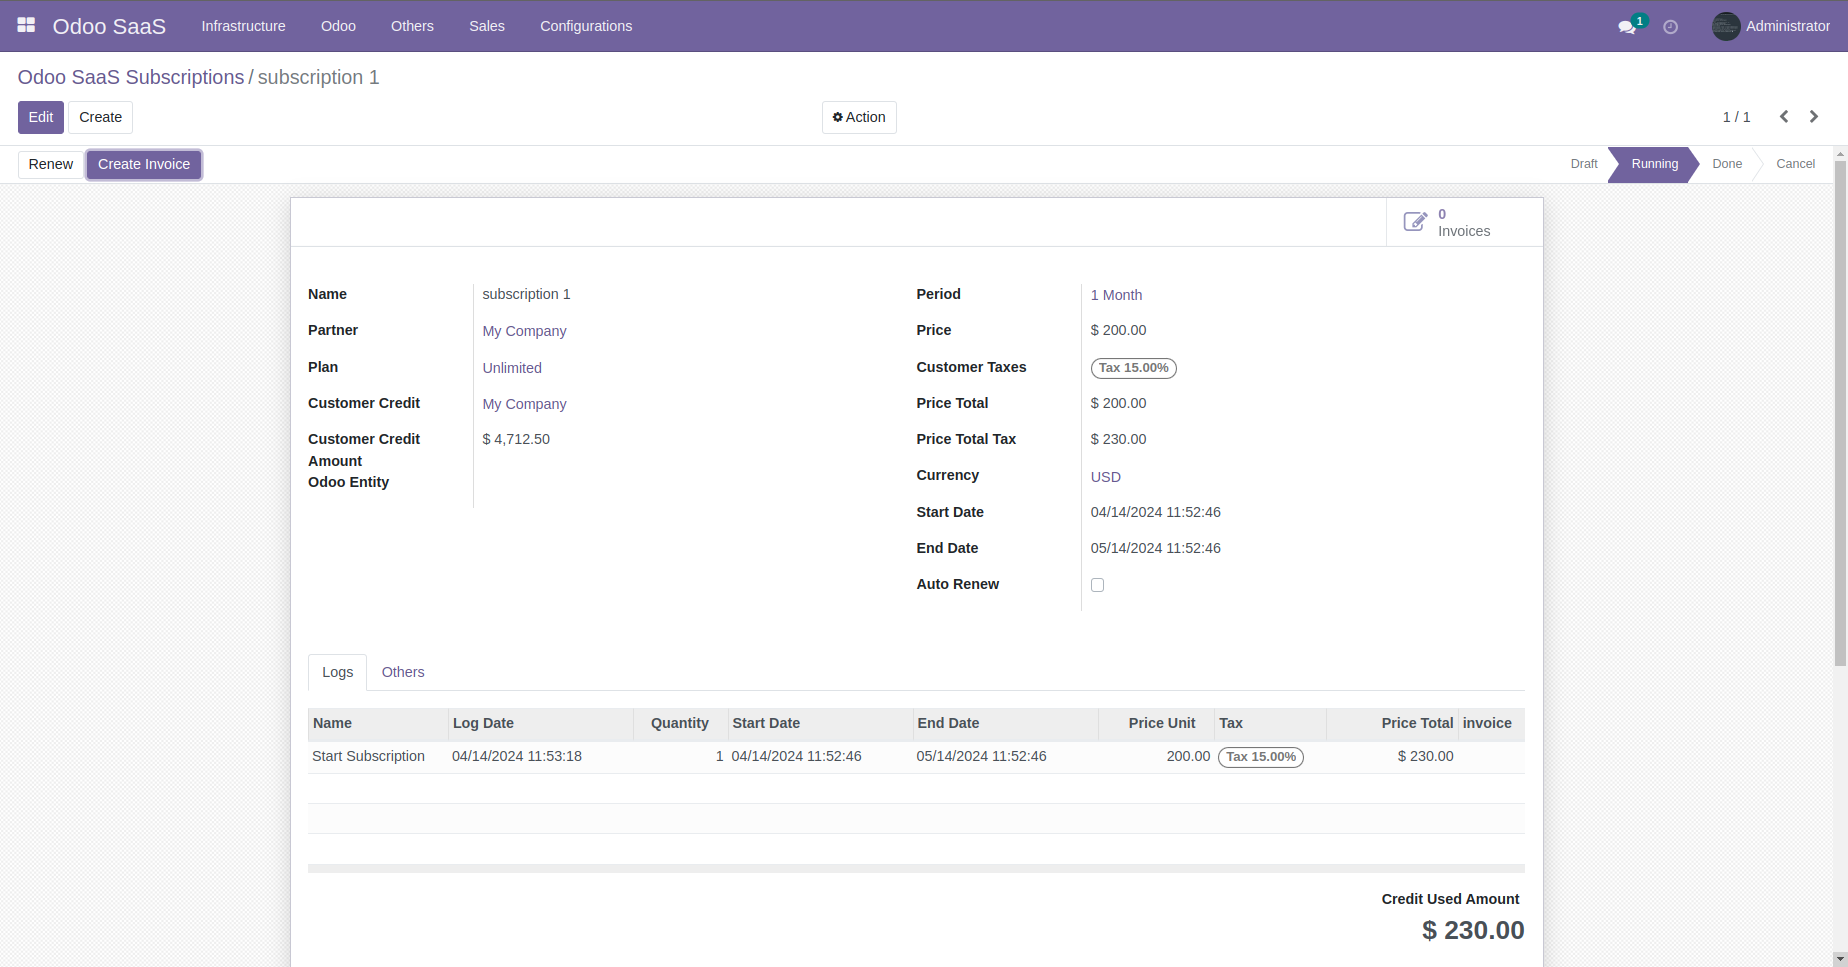Click the activities clock icon

click(1669, 27)
